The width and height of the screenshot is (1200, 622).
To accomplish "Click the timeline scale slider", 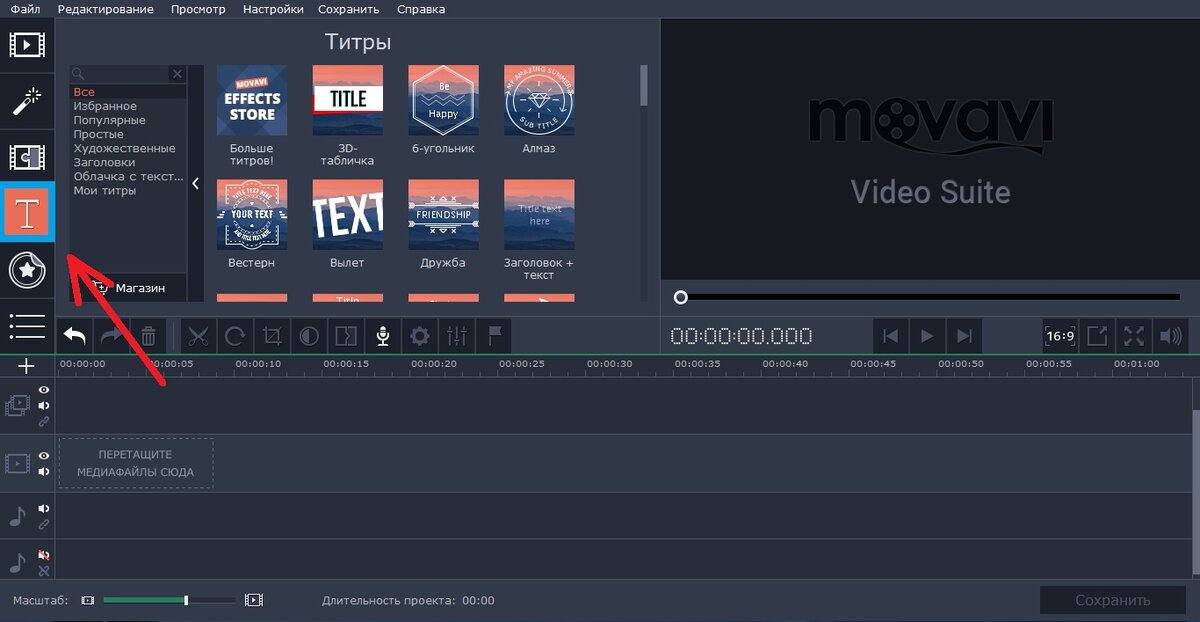I will pyautogui.click(x=169, y=600).
